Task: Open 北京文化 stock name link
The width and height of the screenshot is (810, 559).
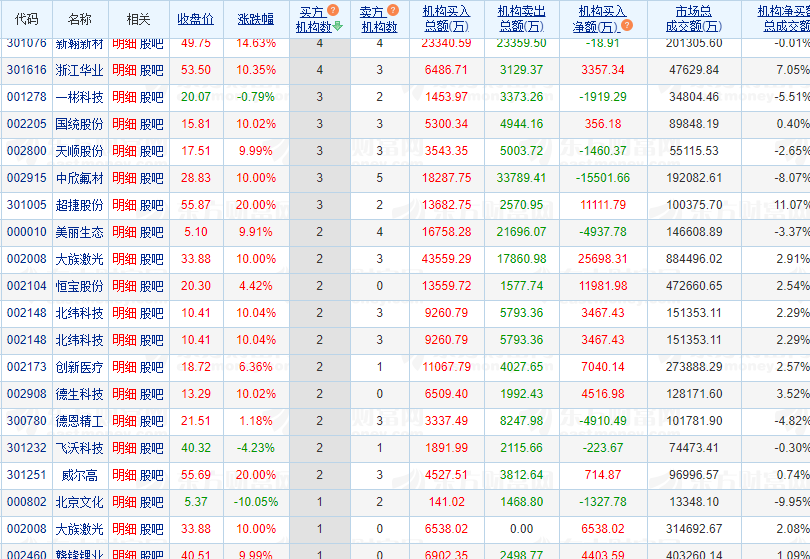Action: pos(80,502)
